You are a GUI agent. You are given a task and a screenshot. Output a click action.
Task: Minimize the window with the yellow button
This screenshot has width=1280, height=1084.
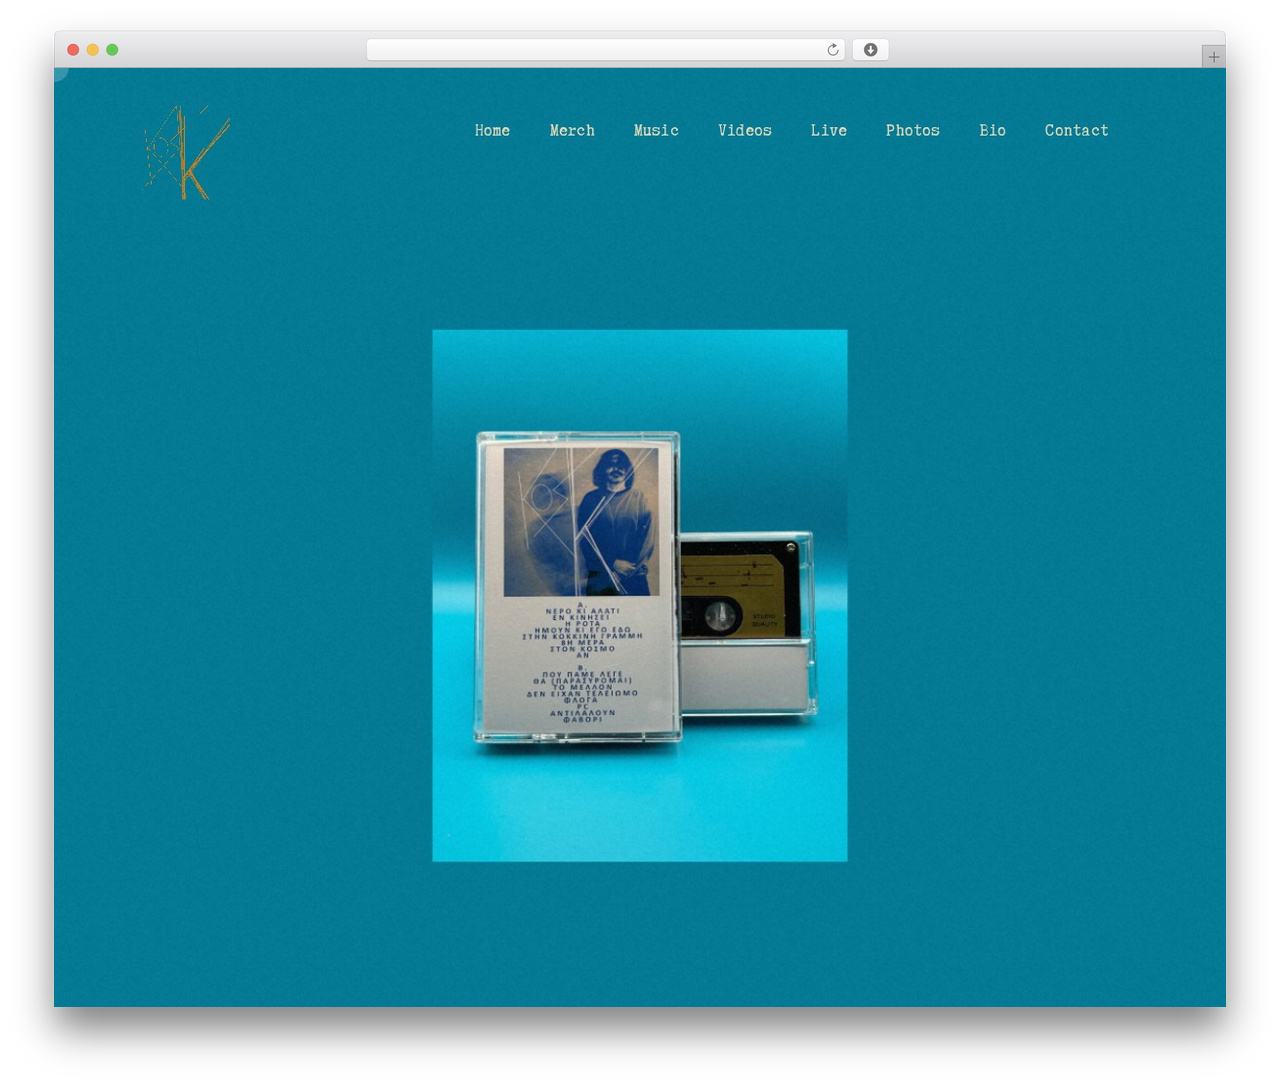[x=93, y=50]
